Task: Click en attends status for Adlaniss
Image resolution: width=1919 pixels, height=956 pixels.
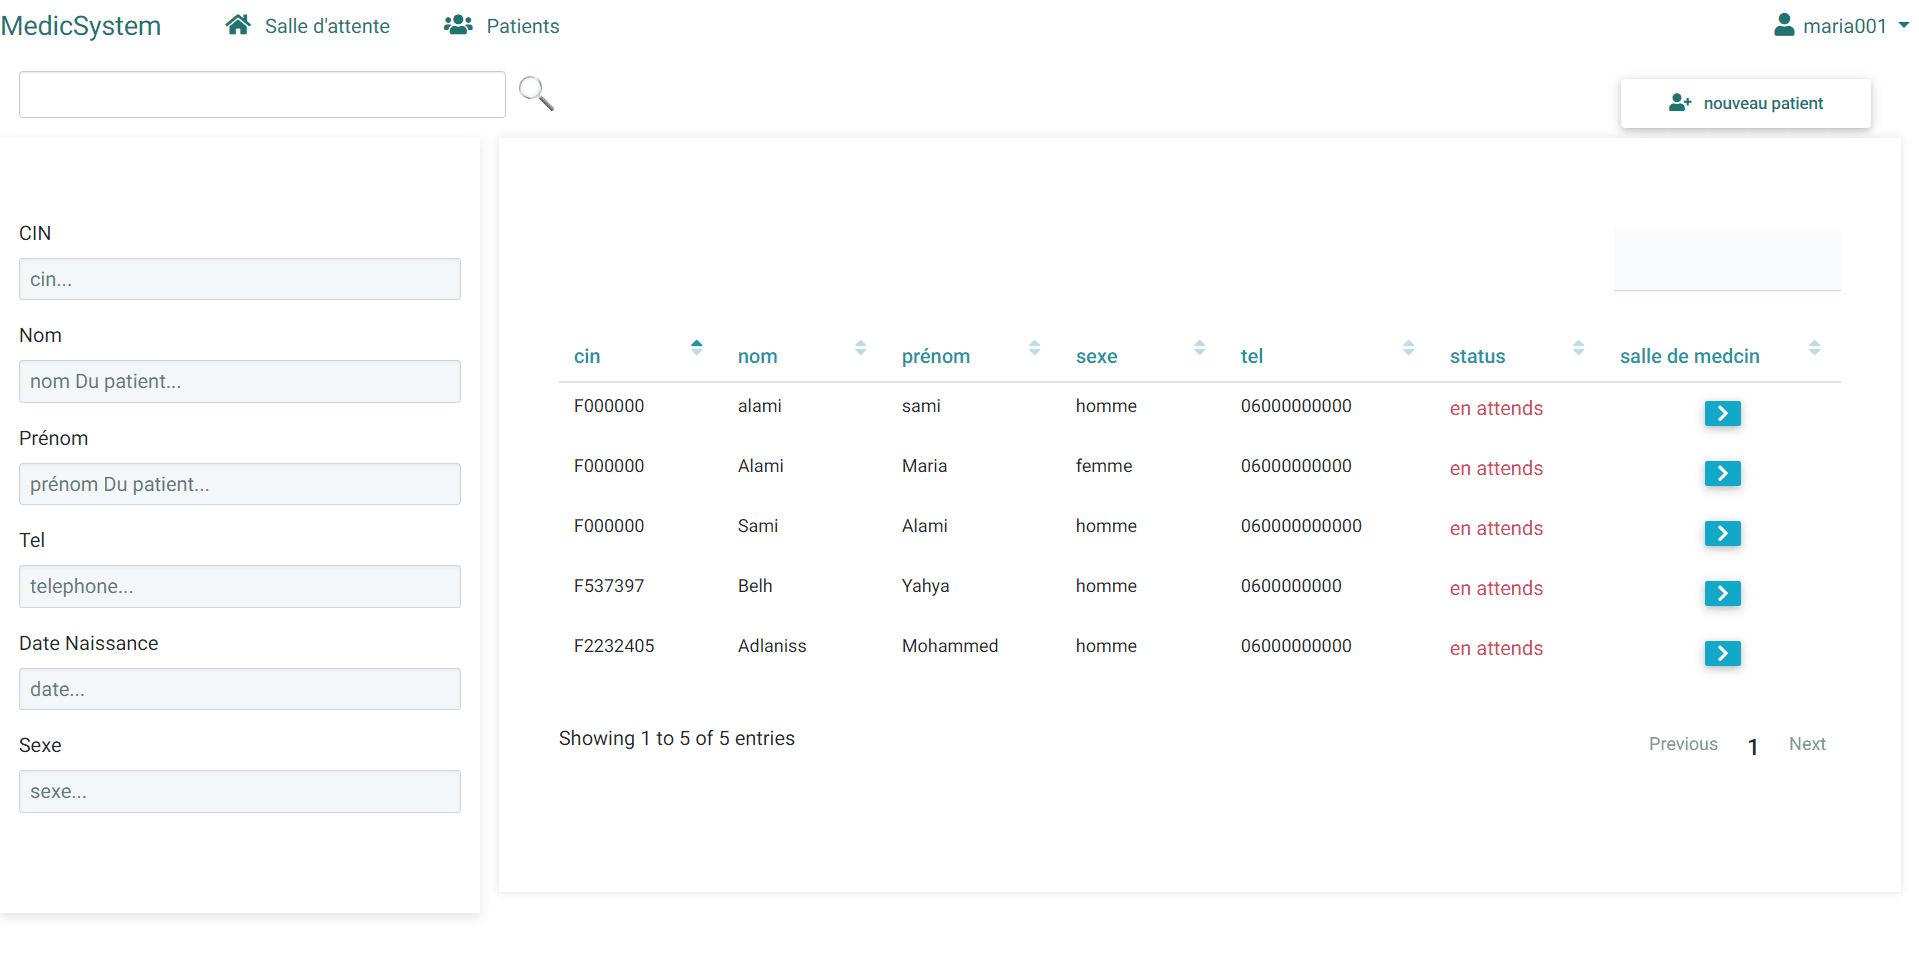Action: [1496, 648]
